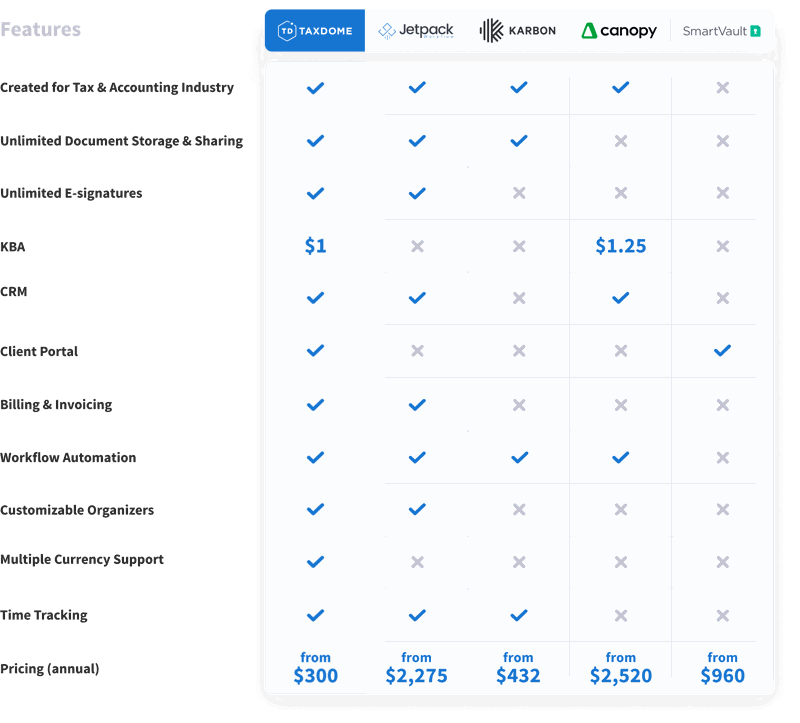This screenshot has width=800, height=723.
Task: Click SmartVault cross for Workflow Automation
Action: point(722,458)
